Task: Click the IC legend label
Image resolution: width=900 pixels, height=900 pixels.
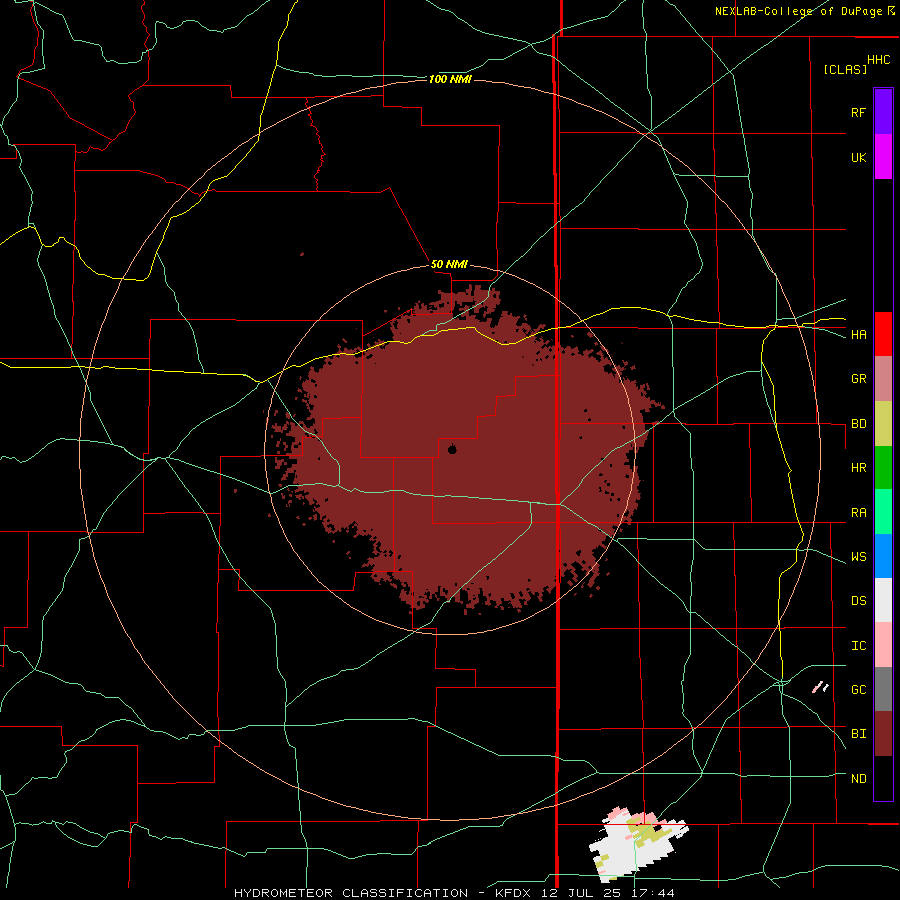Action: 858,646
